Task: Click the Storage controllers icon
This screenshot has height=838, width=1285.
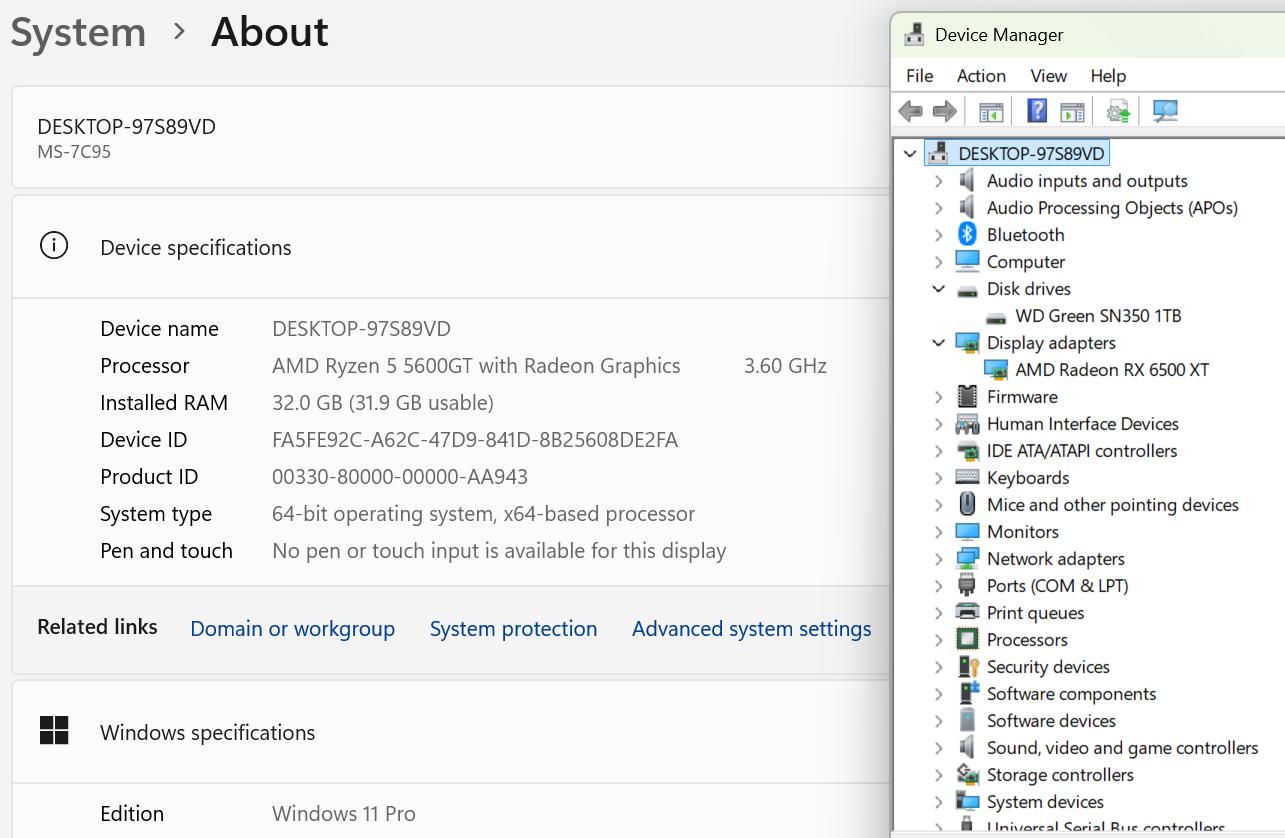Action: coord(967,774)
